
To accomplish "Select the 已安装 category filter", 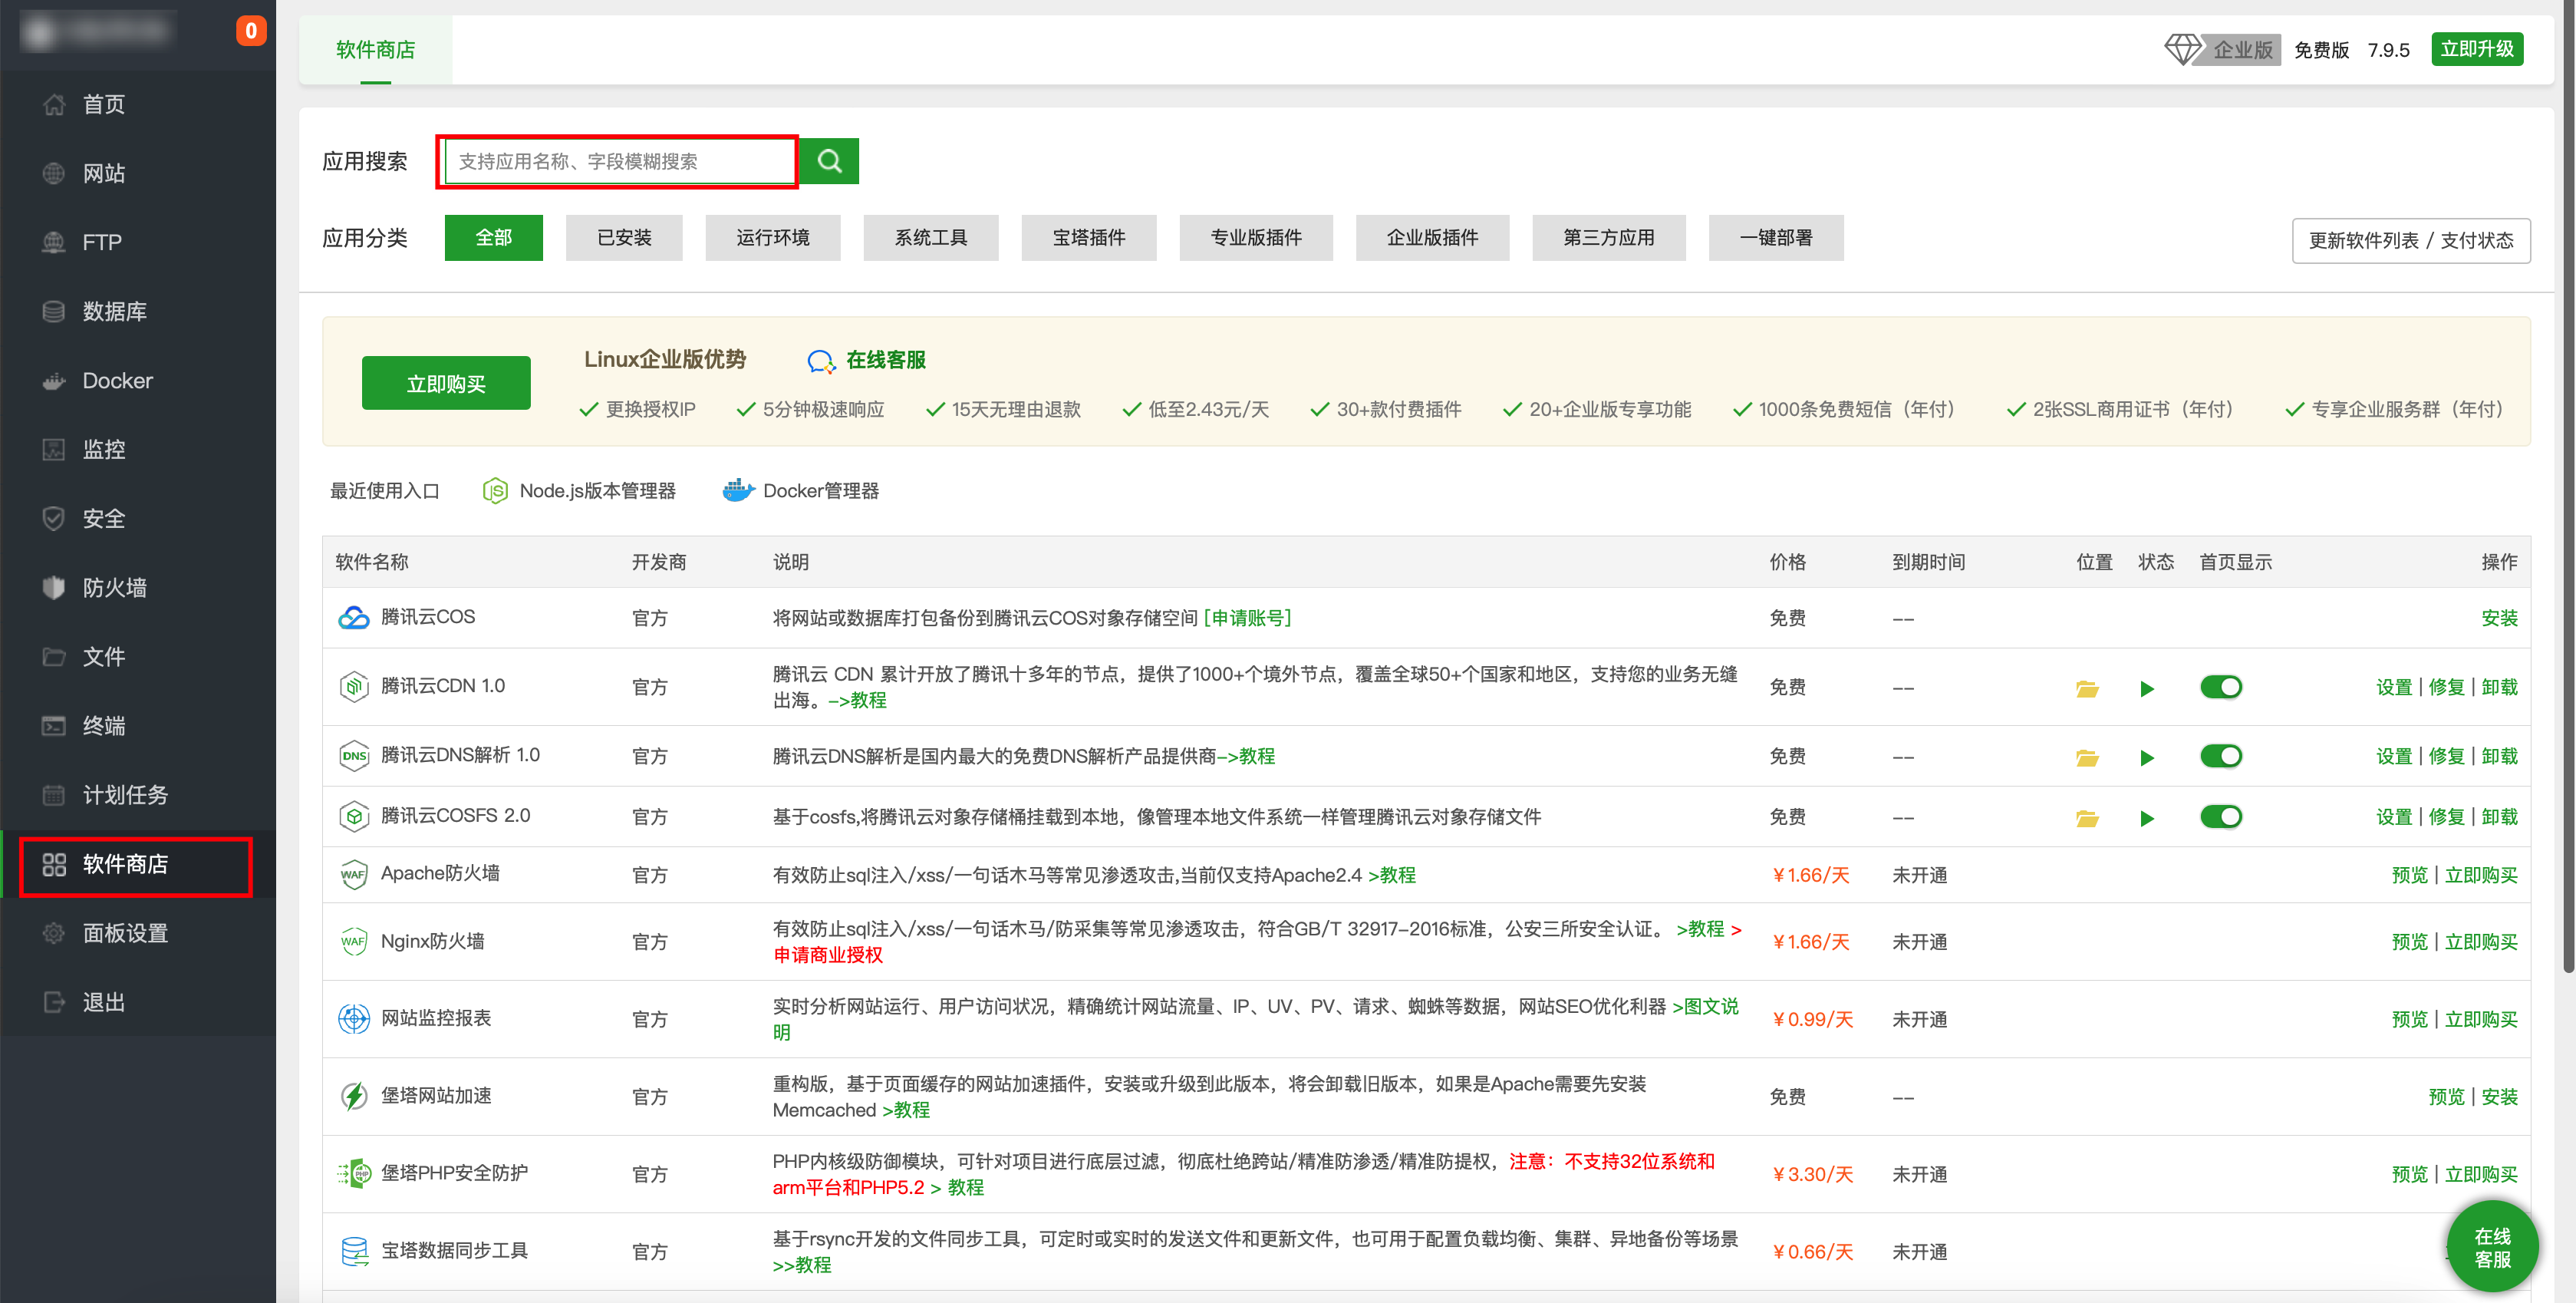I will point(623,238).
